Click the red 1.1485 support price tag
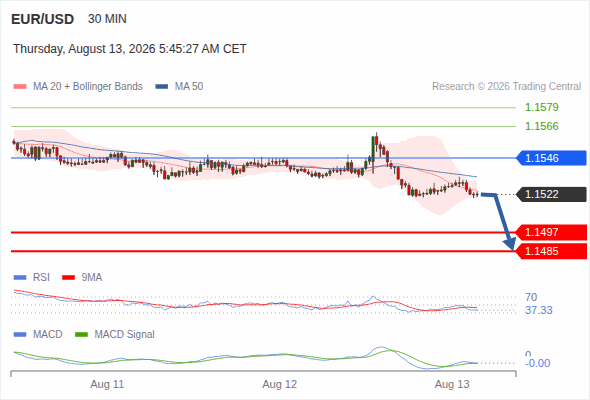The width and height of the screenshot is (590, 400). click(551, 251)
